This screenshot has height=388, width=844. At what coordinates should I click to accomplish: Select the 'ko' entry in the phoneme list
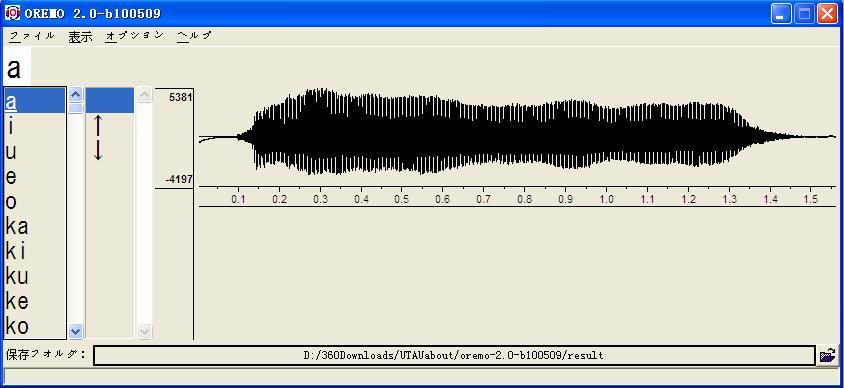[x=35, y=326]
